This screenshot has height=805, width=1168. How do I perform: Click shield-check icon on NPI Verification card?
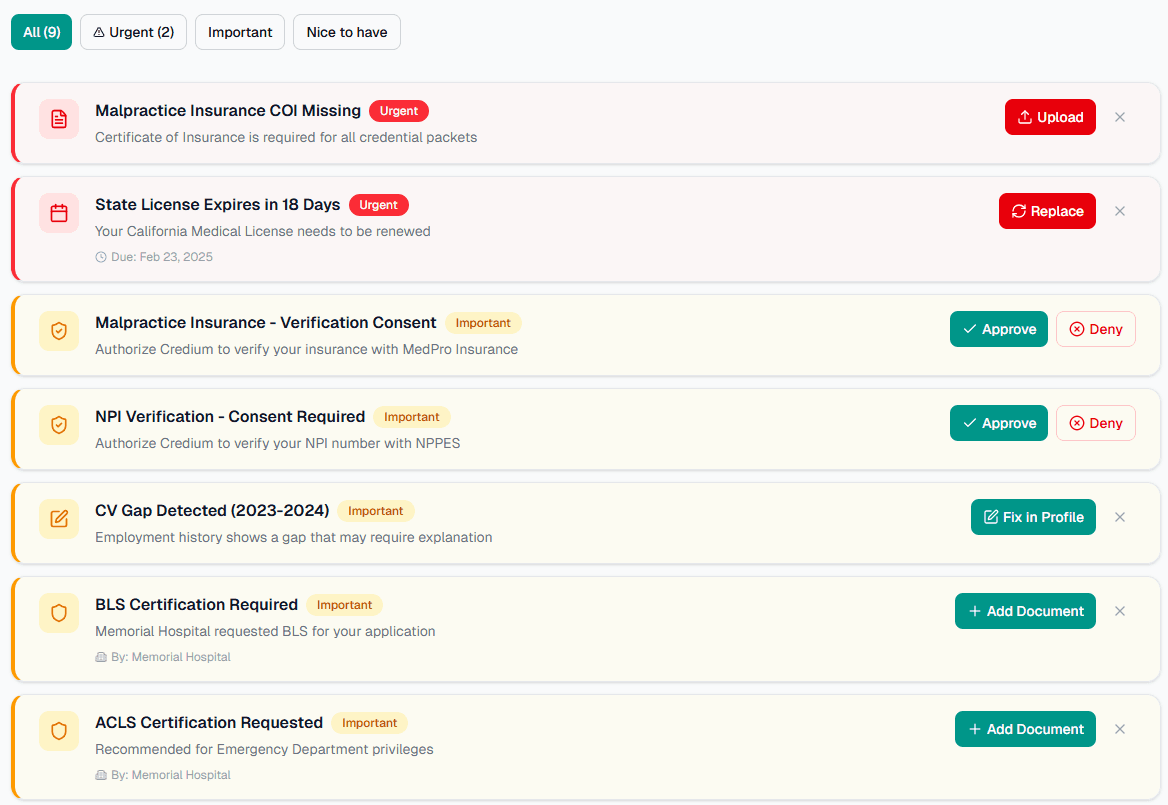point(59,424)
